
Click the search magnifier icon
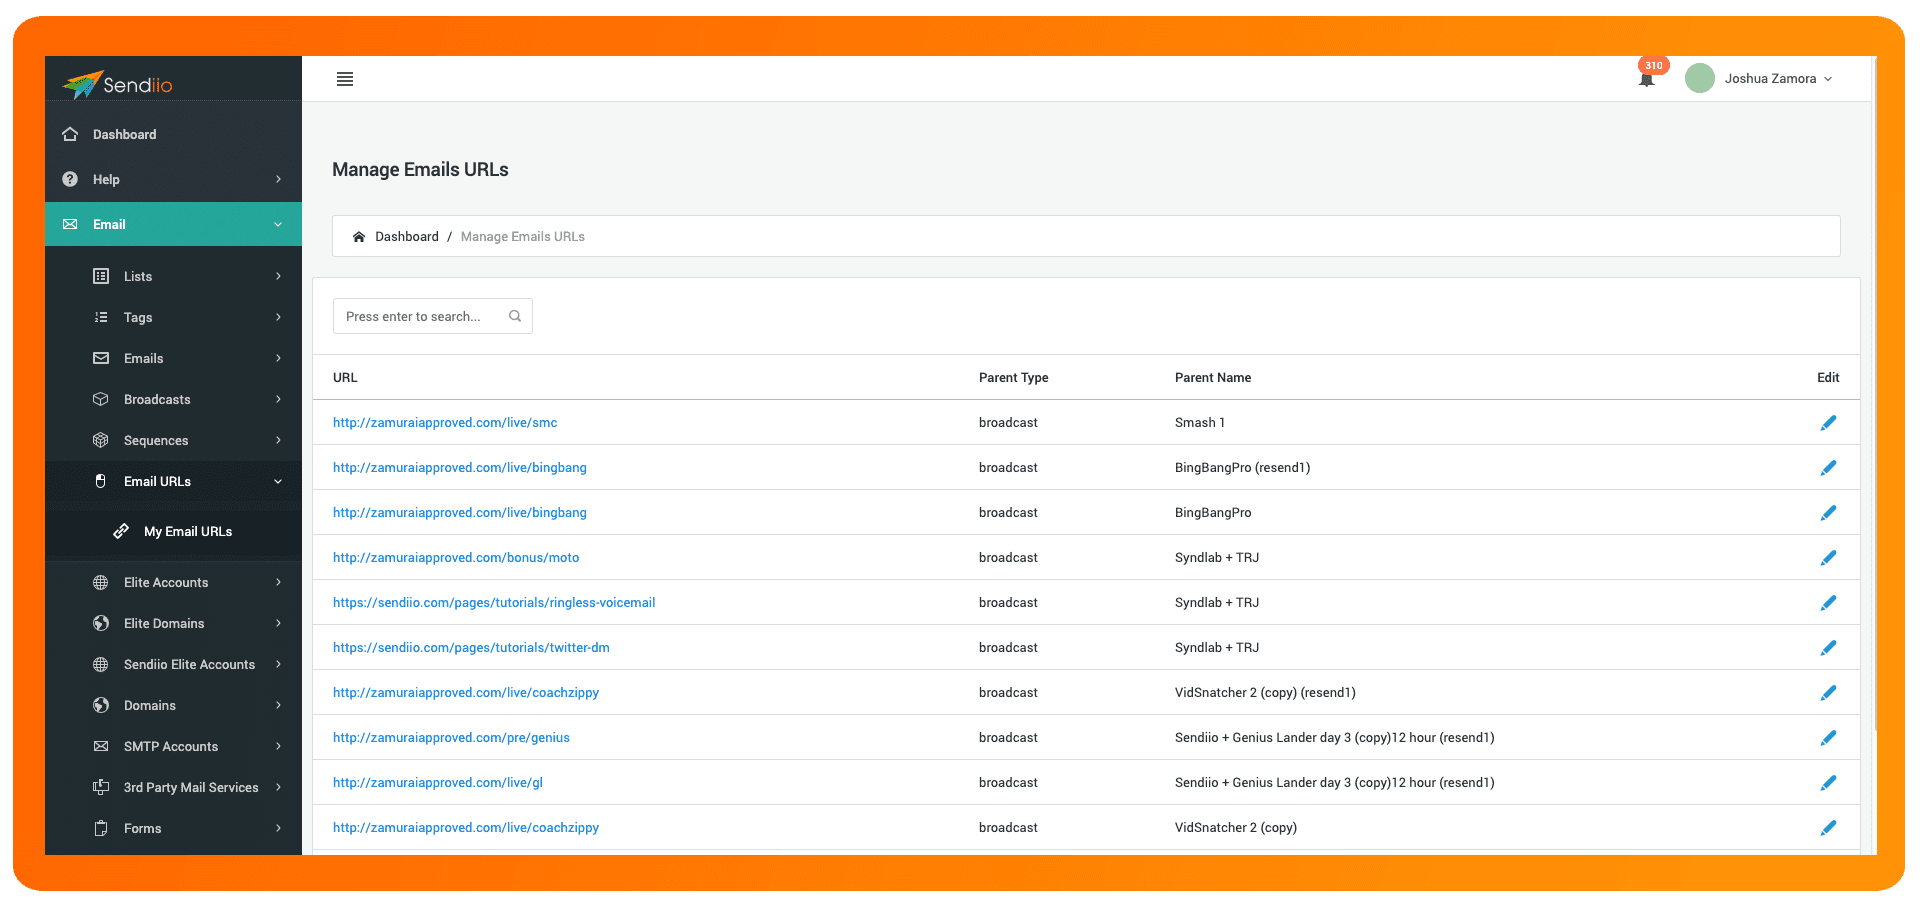click(x=515, y=316)
